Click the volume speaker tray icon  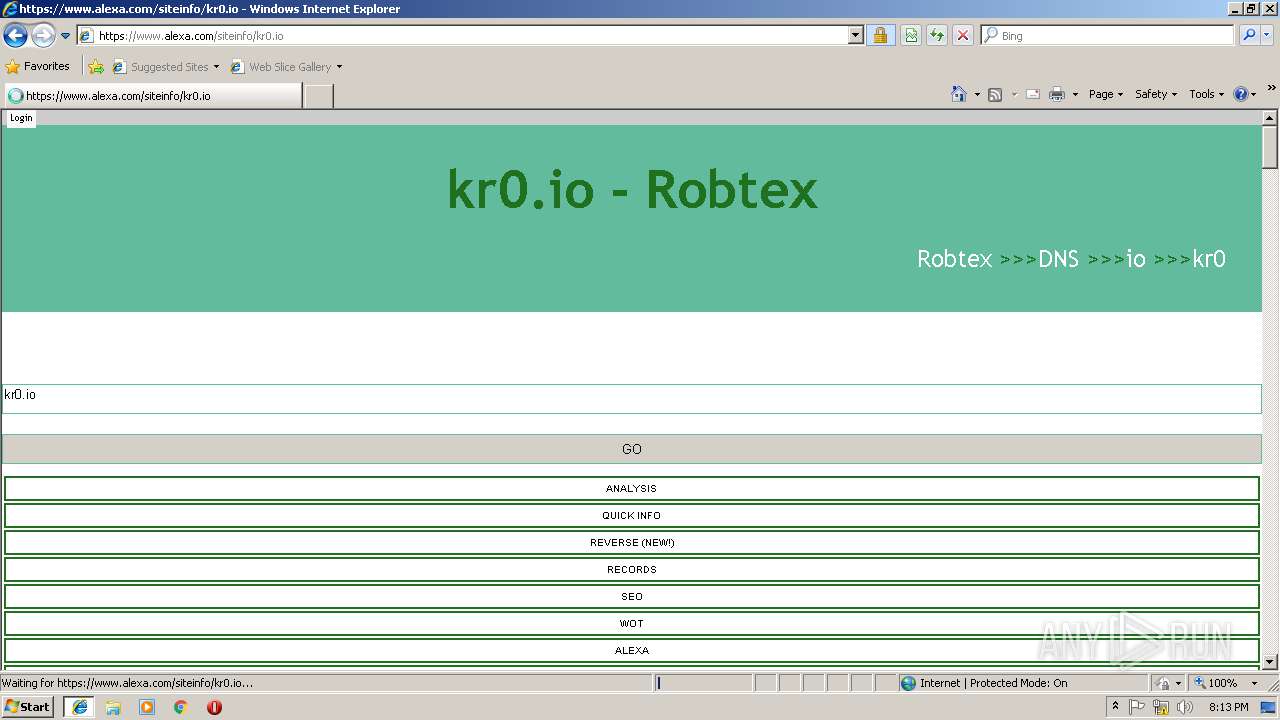1185,707
